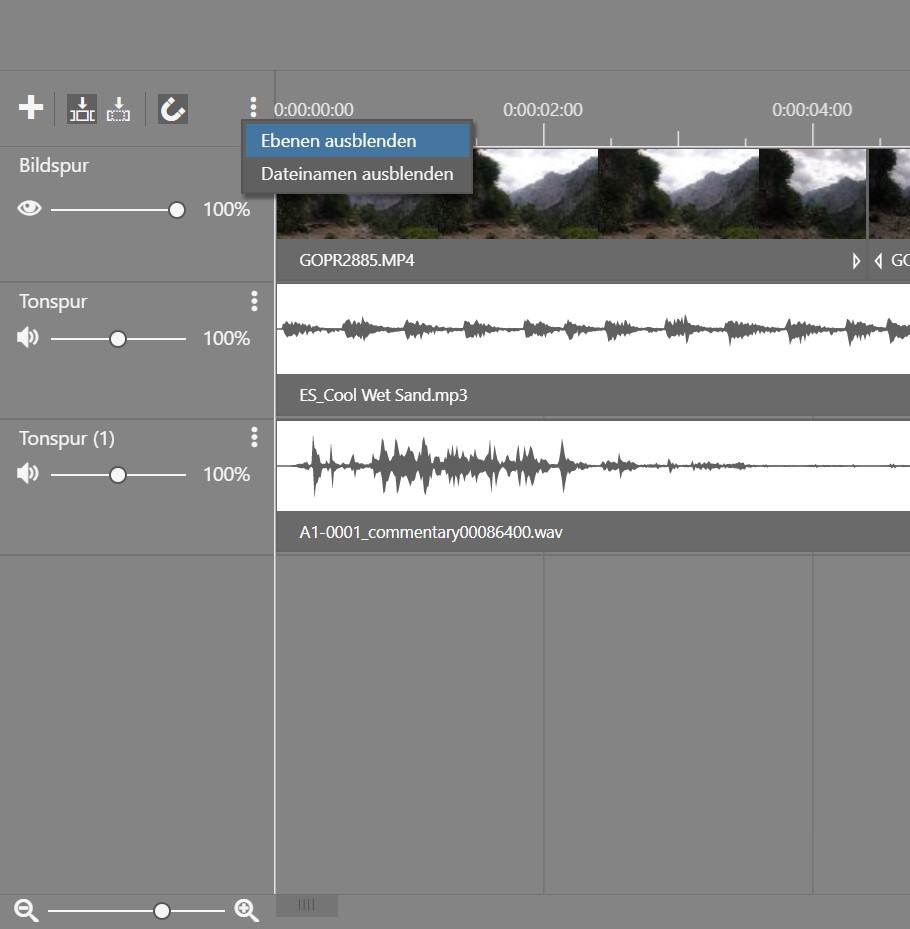Open the kebab menu on Tonspur (1)

(254, 437)
